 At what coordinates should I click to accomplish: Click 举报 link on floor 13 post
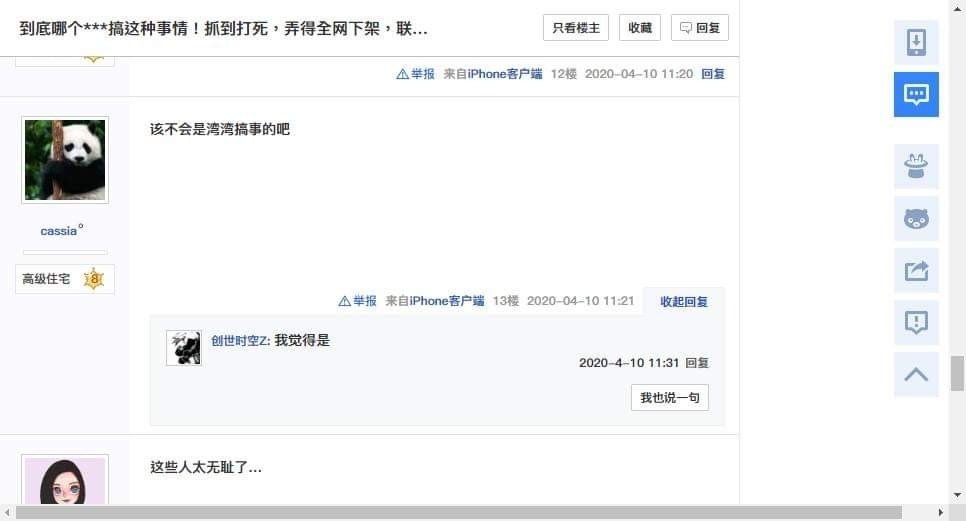[x=357, y=301]
